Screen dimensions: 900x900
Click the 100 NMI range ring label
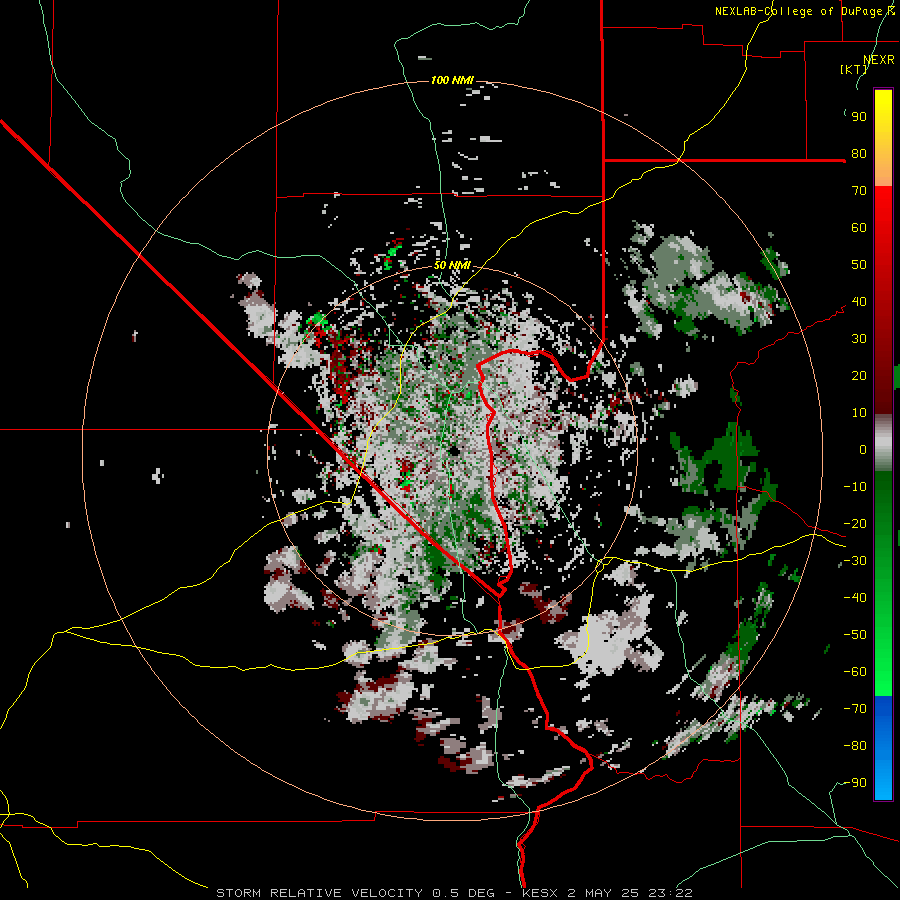452,80
